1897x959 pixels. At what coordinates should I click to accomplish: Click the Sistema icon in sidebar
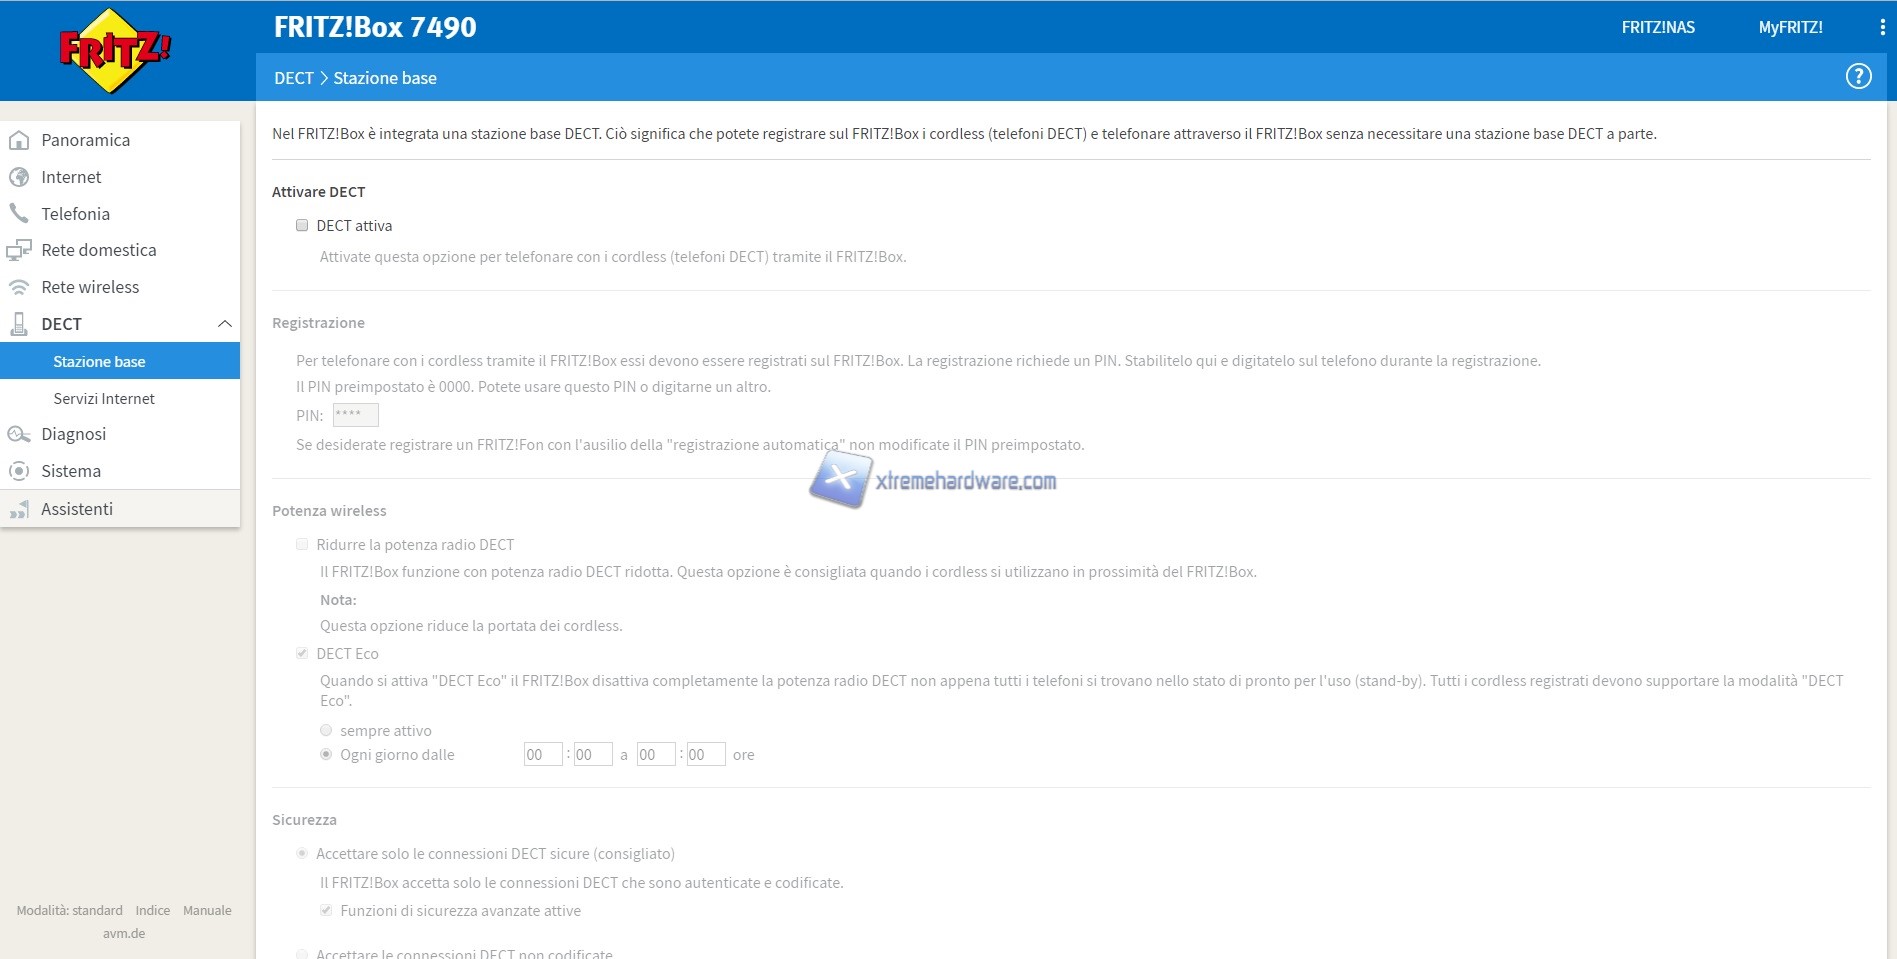(x=18, y=471)
